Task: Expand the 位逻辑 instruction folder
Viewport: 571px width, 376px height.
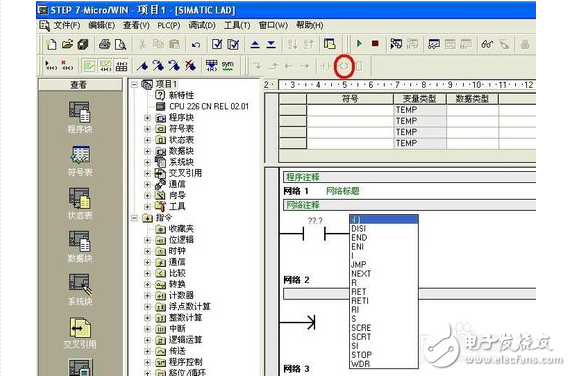Action: (147, 240)
